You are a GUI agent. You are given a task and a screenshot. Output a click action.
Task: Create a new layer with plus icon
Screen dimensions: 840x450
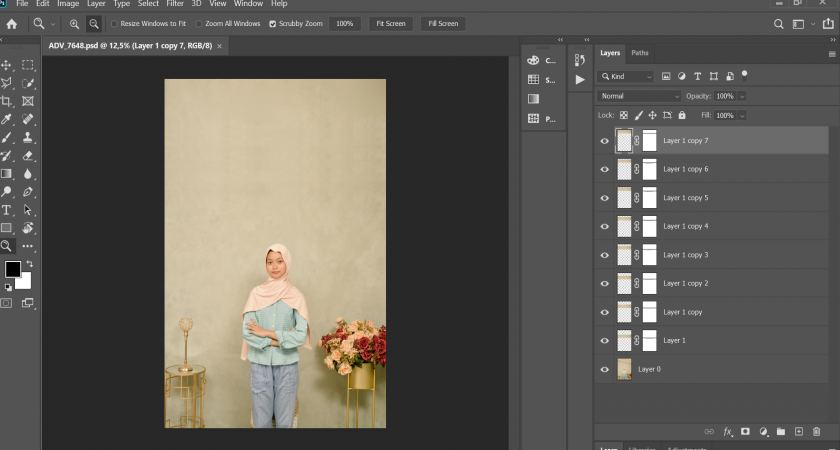pyautogui.click(x=798, y=432)
